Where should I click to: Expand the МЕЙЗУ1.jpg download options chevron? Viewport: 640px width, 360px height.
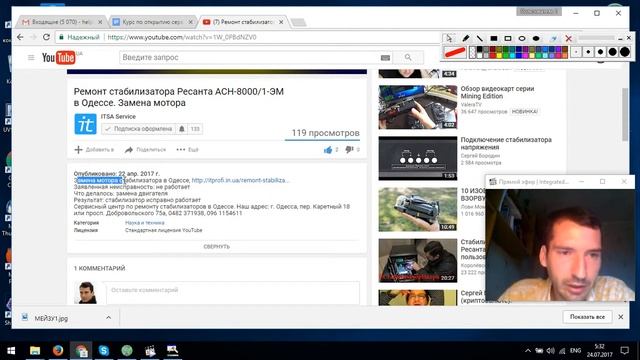109,318
